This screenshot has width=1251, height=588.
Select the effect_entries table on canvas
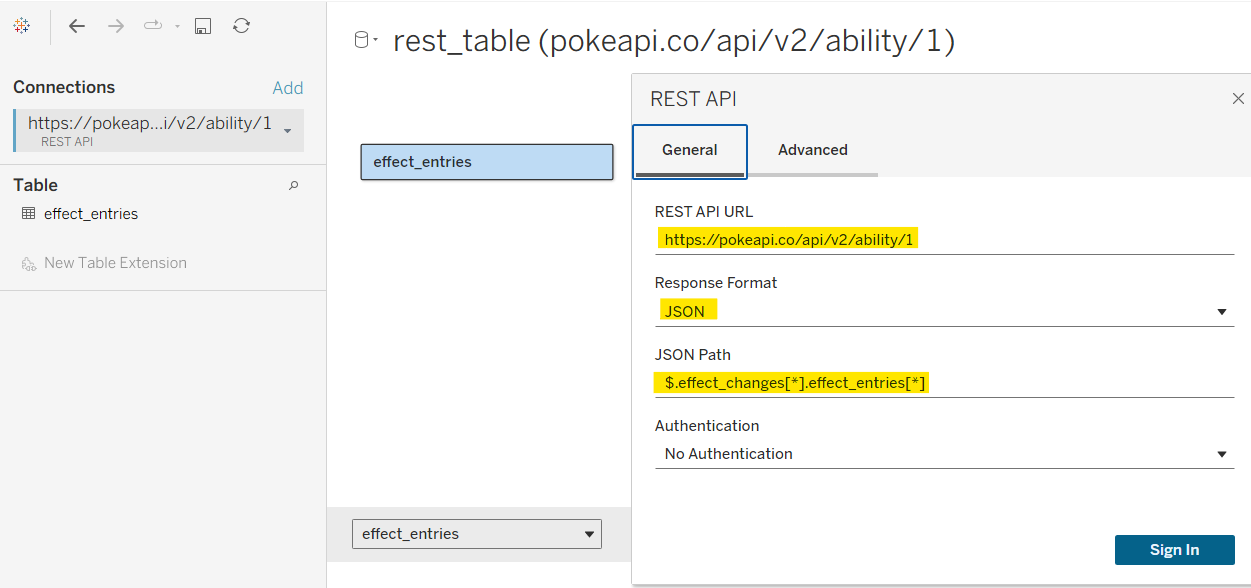click(x=486, y=162)
